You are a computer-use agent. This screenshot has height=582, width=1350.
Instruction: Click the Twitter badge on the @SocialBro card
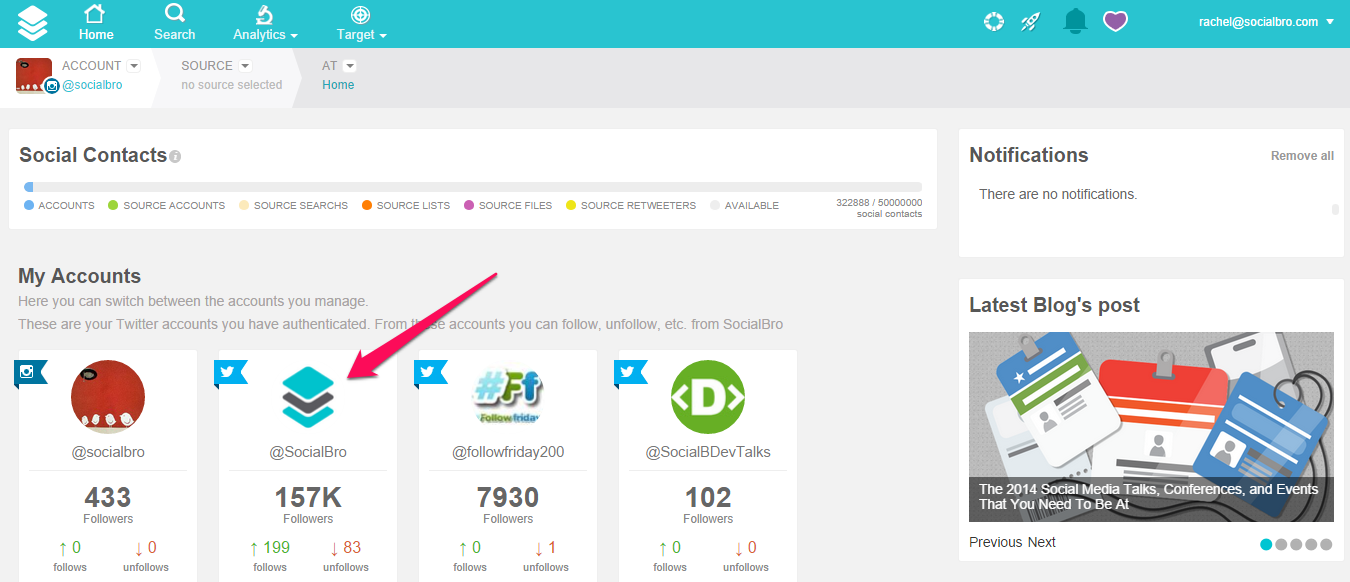point(230,373)
